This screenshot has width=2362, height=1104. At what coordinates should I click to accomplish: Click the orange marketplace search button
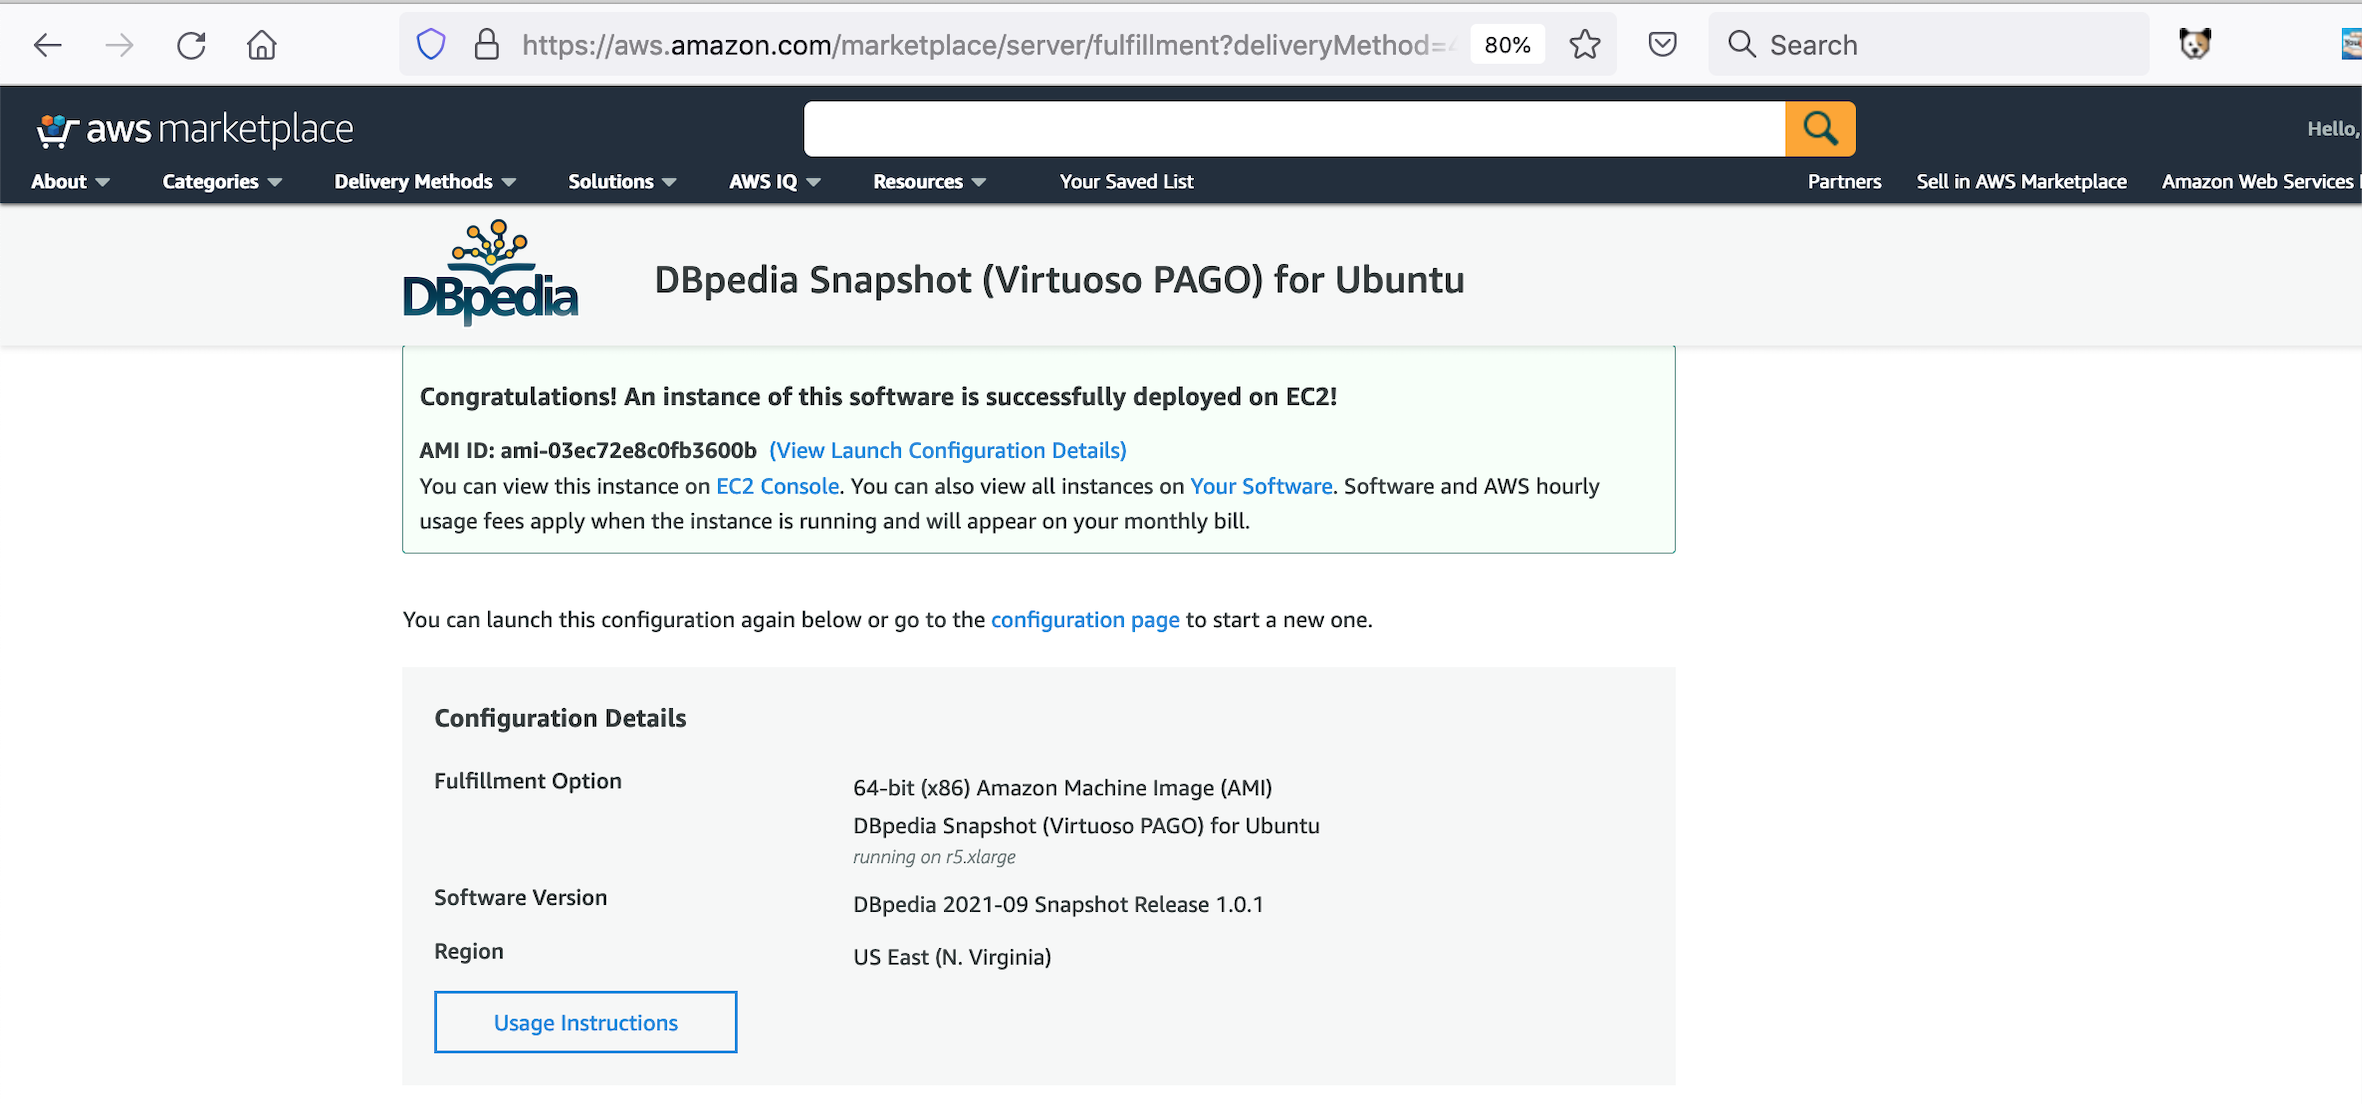click(x=1820, y=129)
